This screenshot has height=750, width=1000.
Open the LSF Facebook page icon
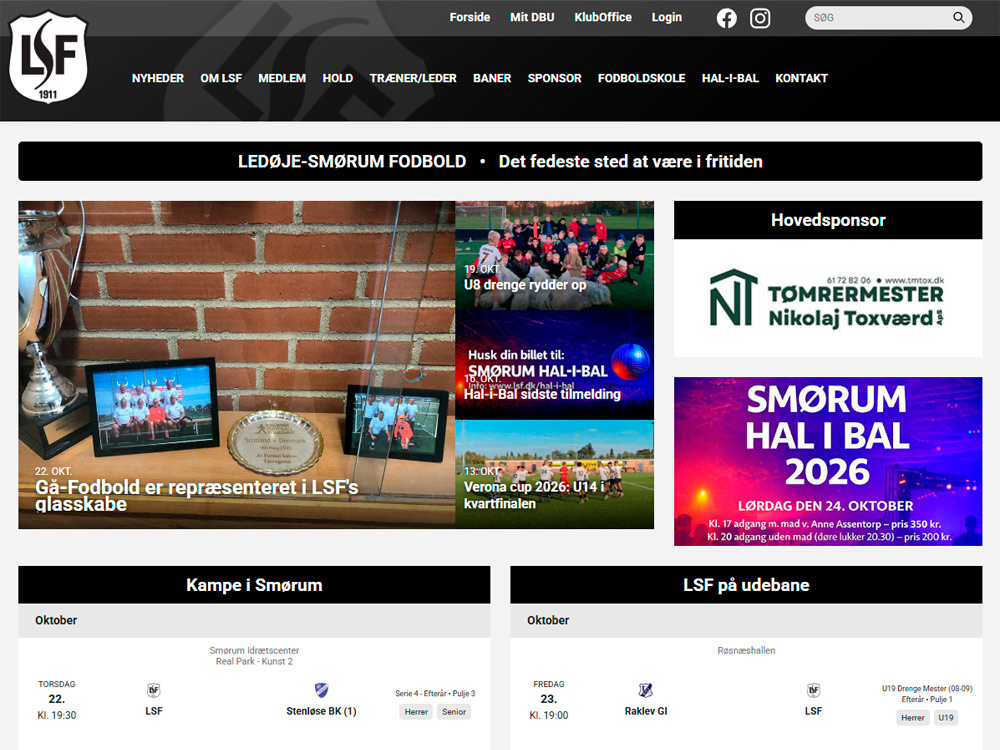click(x=726, y=18)
